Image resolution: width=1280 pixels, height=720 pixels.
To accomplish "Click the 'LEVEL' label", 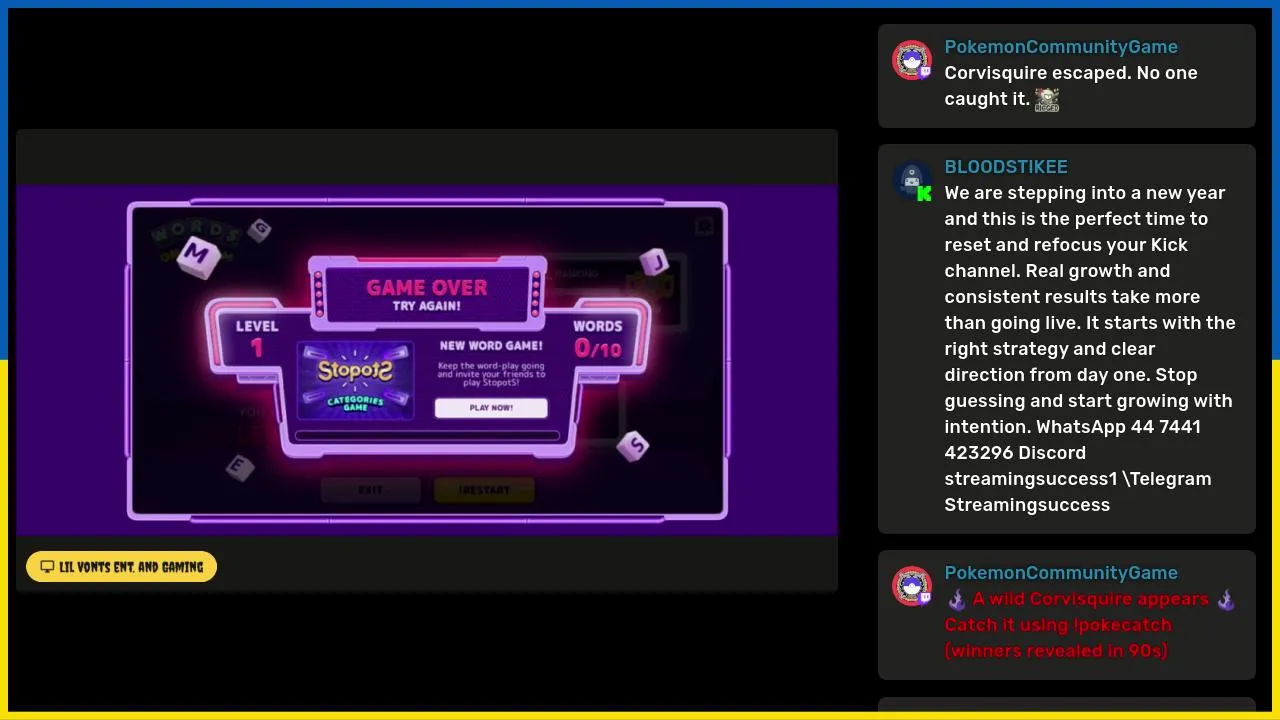I will click(257, 326).
